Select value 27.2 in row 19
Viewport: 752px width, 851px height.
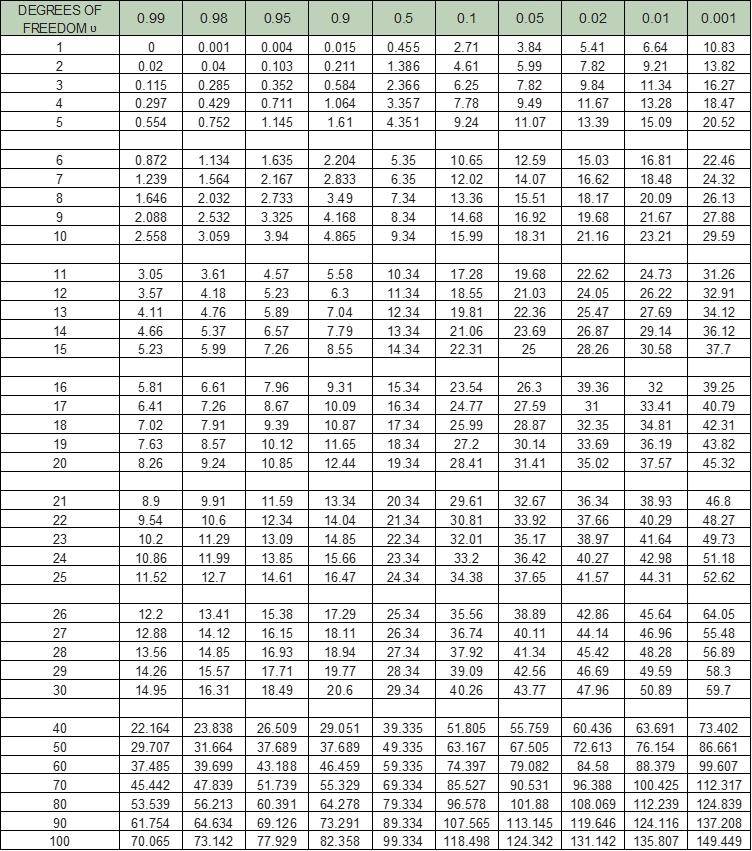[x=466, y=444]
